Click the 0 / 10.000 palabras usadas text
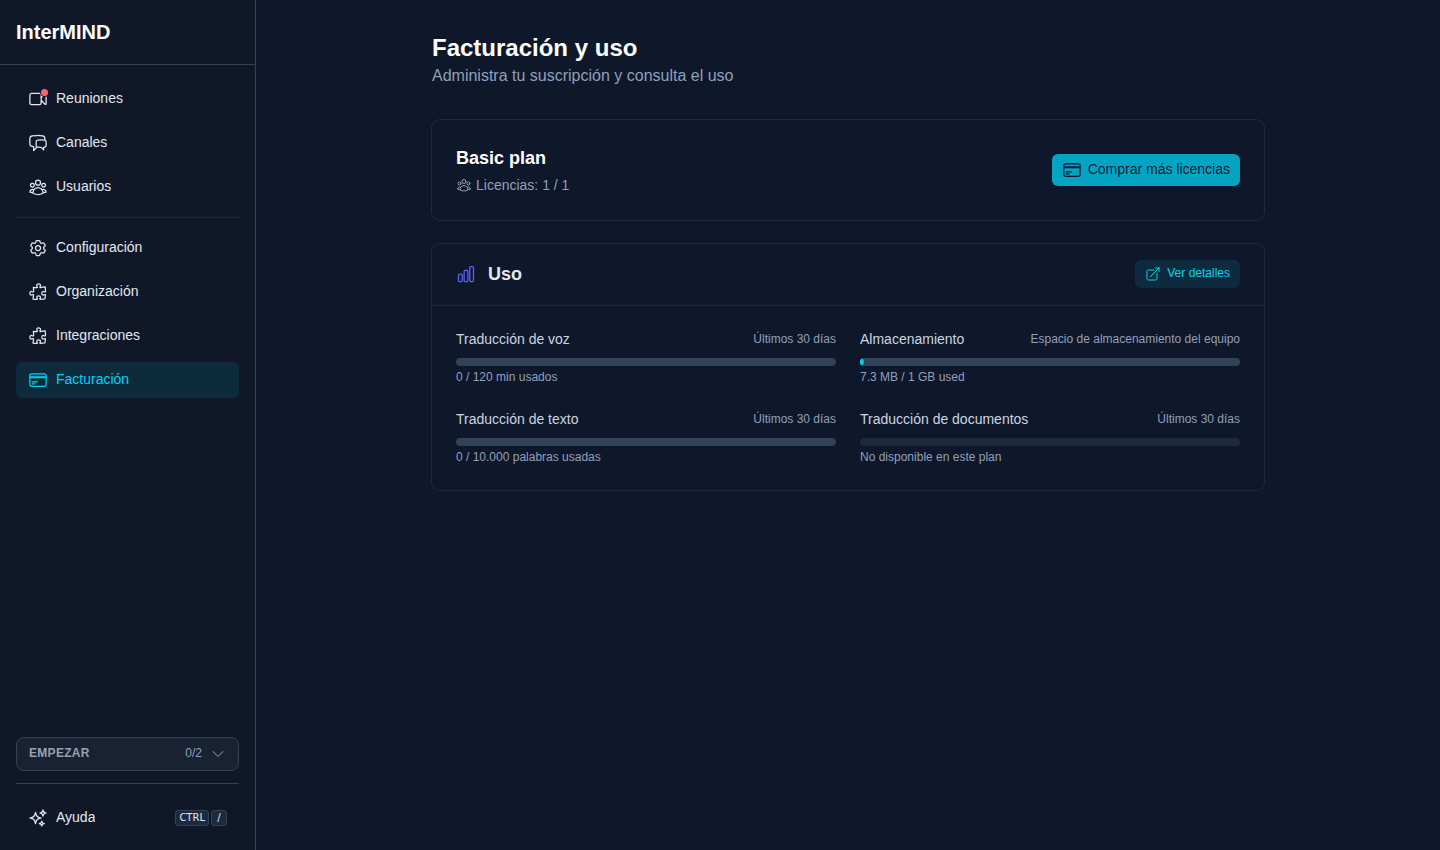This screenshot has width=1440, height=850. (528, 457)
